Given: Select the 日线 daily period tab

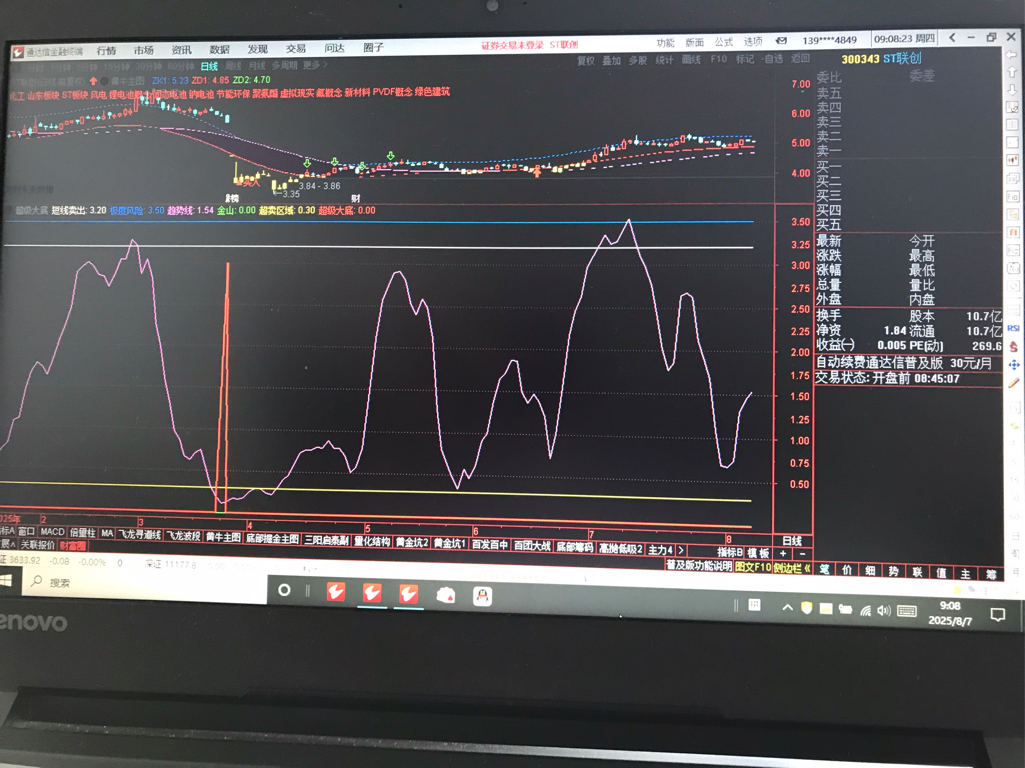Looking at the screenshot, I should pyautogui.click(x=209, y=66).
